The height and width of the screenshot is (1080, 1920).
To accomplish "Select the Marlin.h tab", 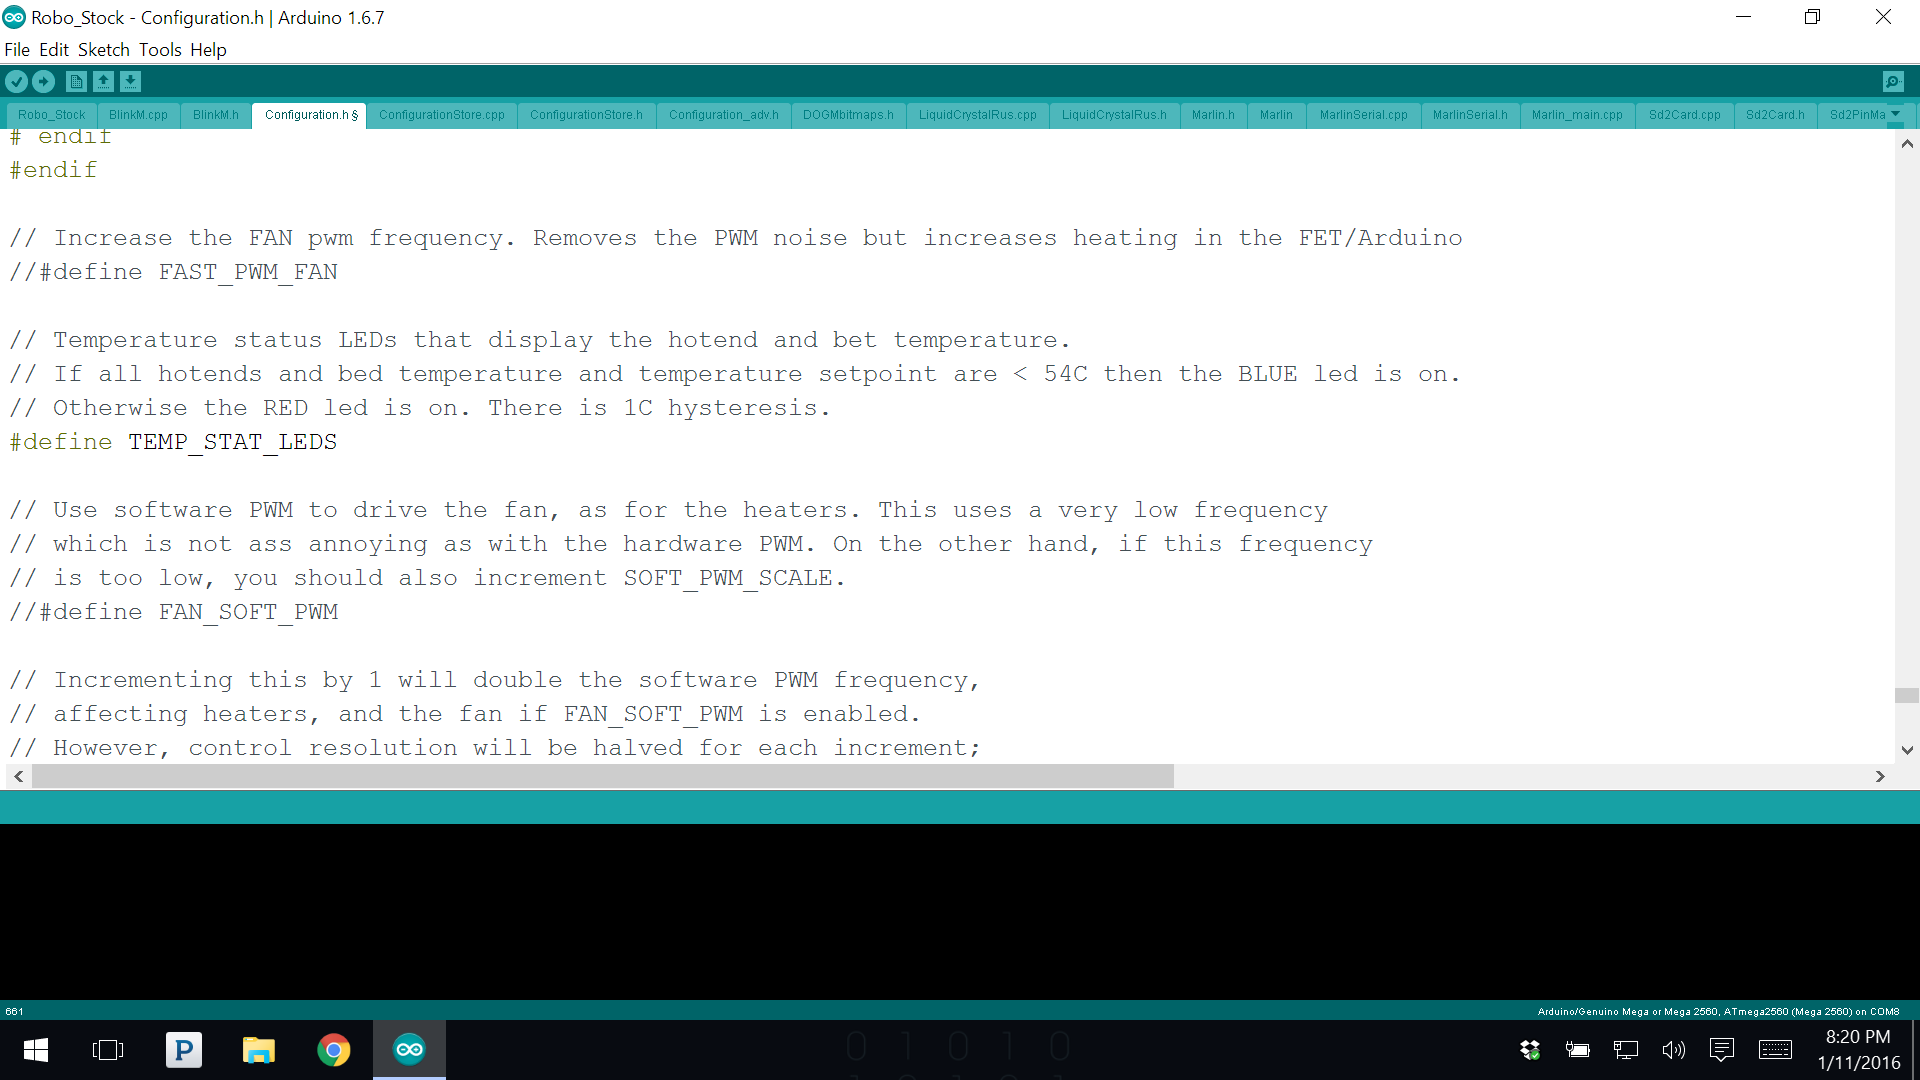I will 1212,115.
